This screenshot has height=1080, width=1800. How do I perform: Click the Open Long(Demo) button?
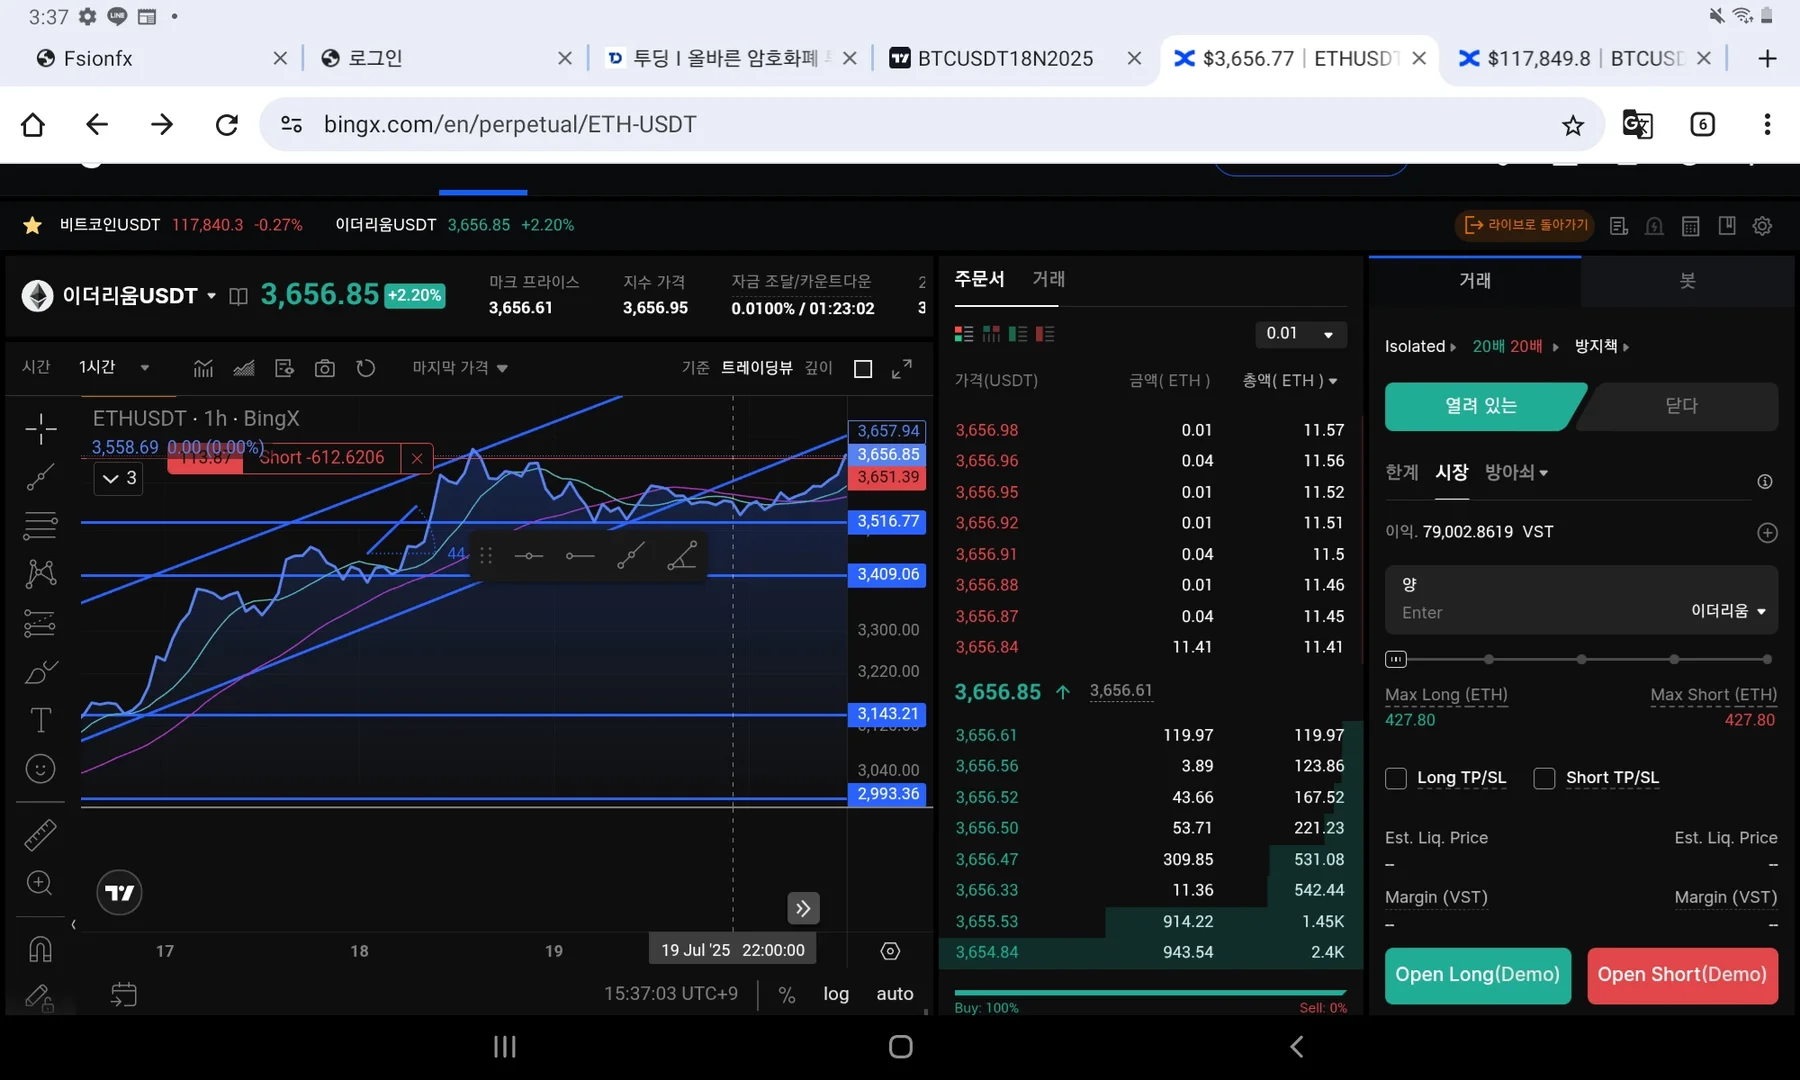1477,975
